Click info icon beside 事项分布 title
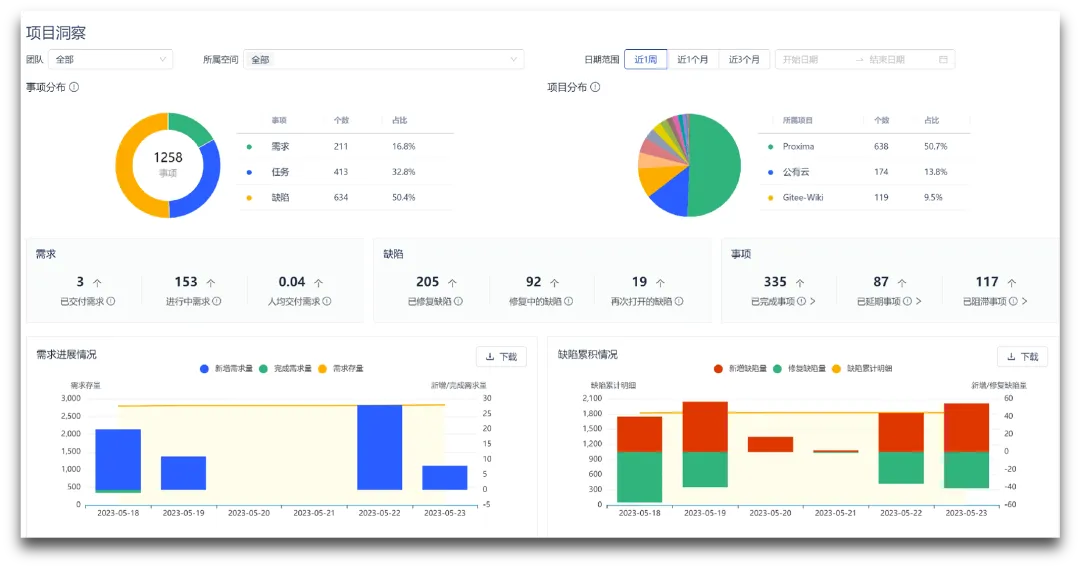Image resolution: width=1080 pixels, height=568 pixels. tap(74, 87)
